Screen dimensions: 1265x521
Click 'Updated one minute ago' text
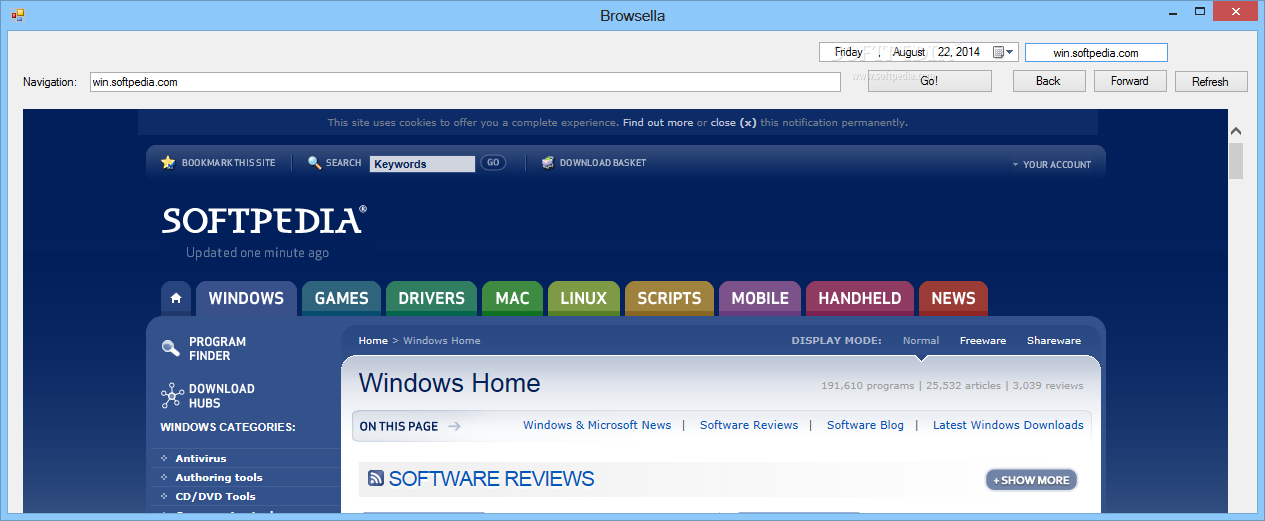coord(257,253)
